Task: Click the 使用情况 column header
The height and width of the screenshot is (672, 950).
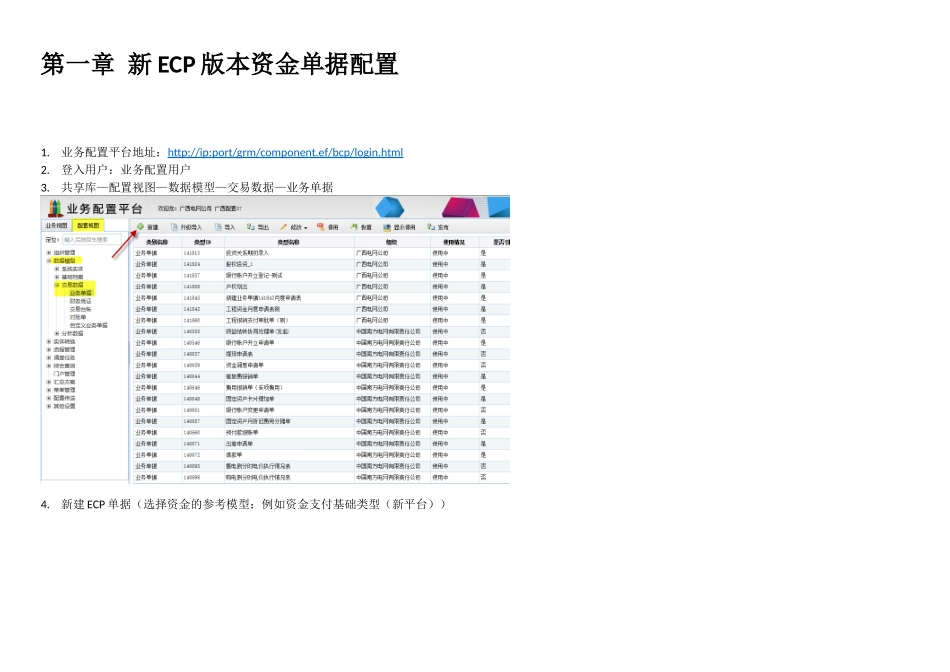Action: coord(454,242)
